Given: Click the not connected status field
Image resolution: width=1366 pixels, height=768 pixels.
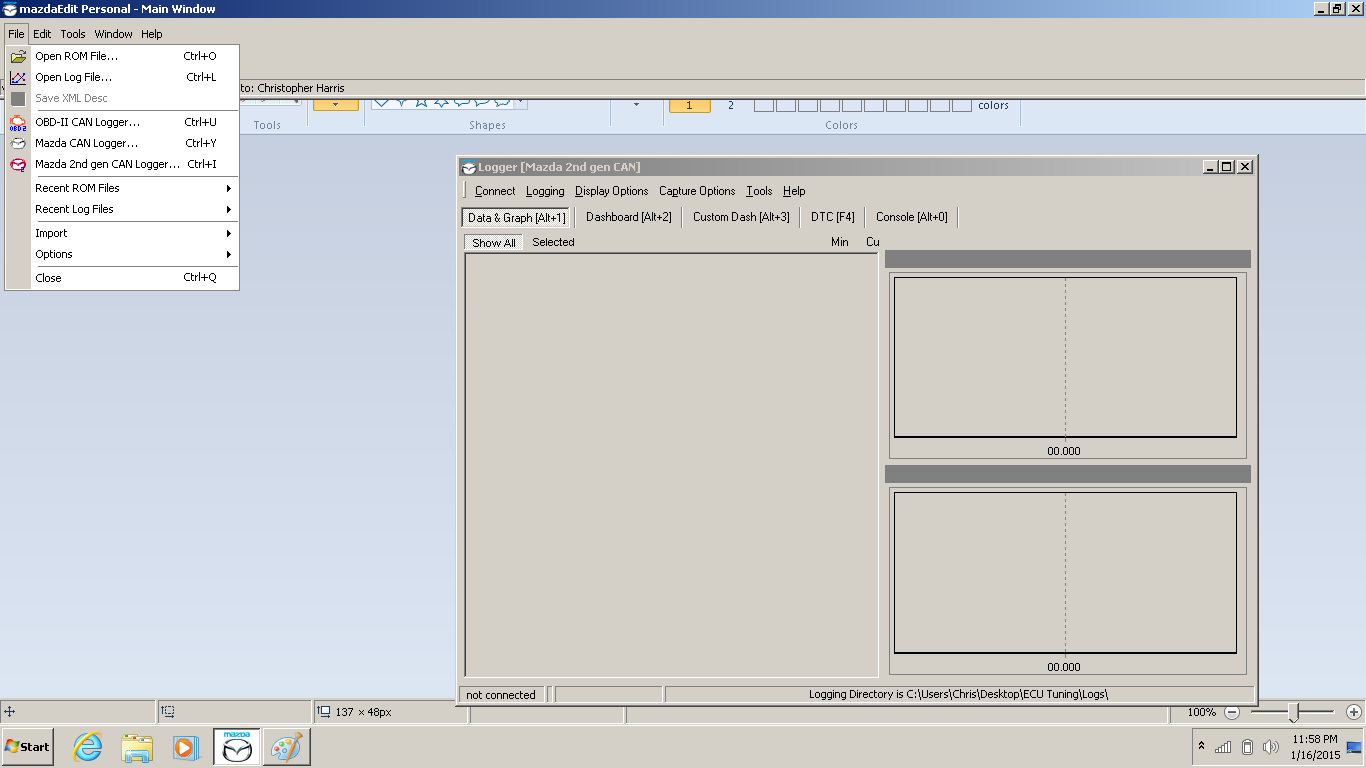Looking at the screenshot, I should click(x=501, y=695).
